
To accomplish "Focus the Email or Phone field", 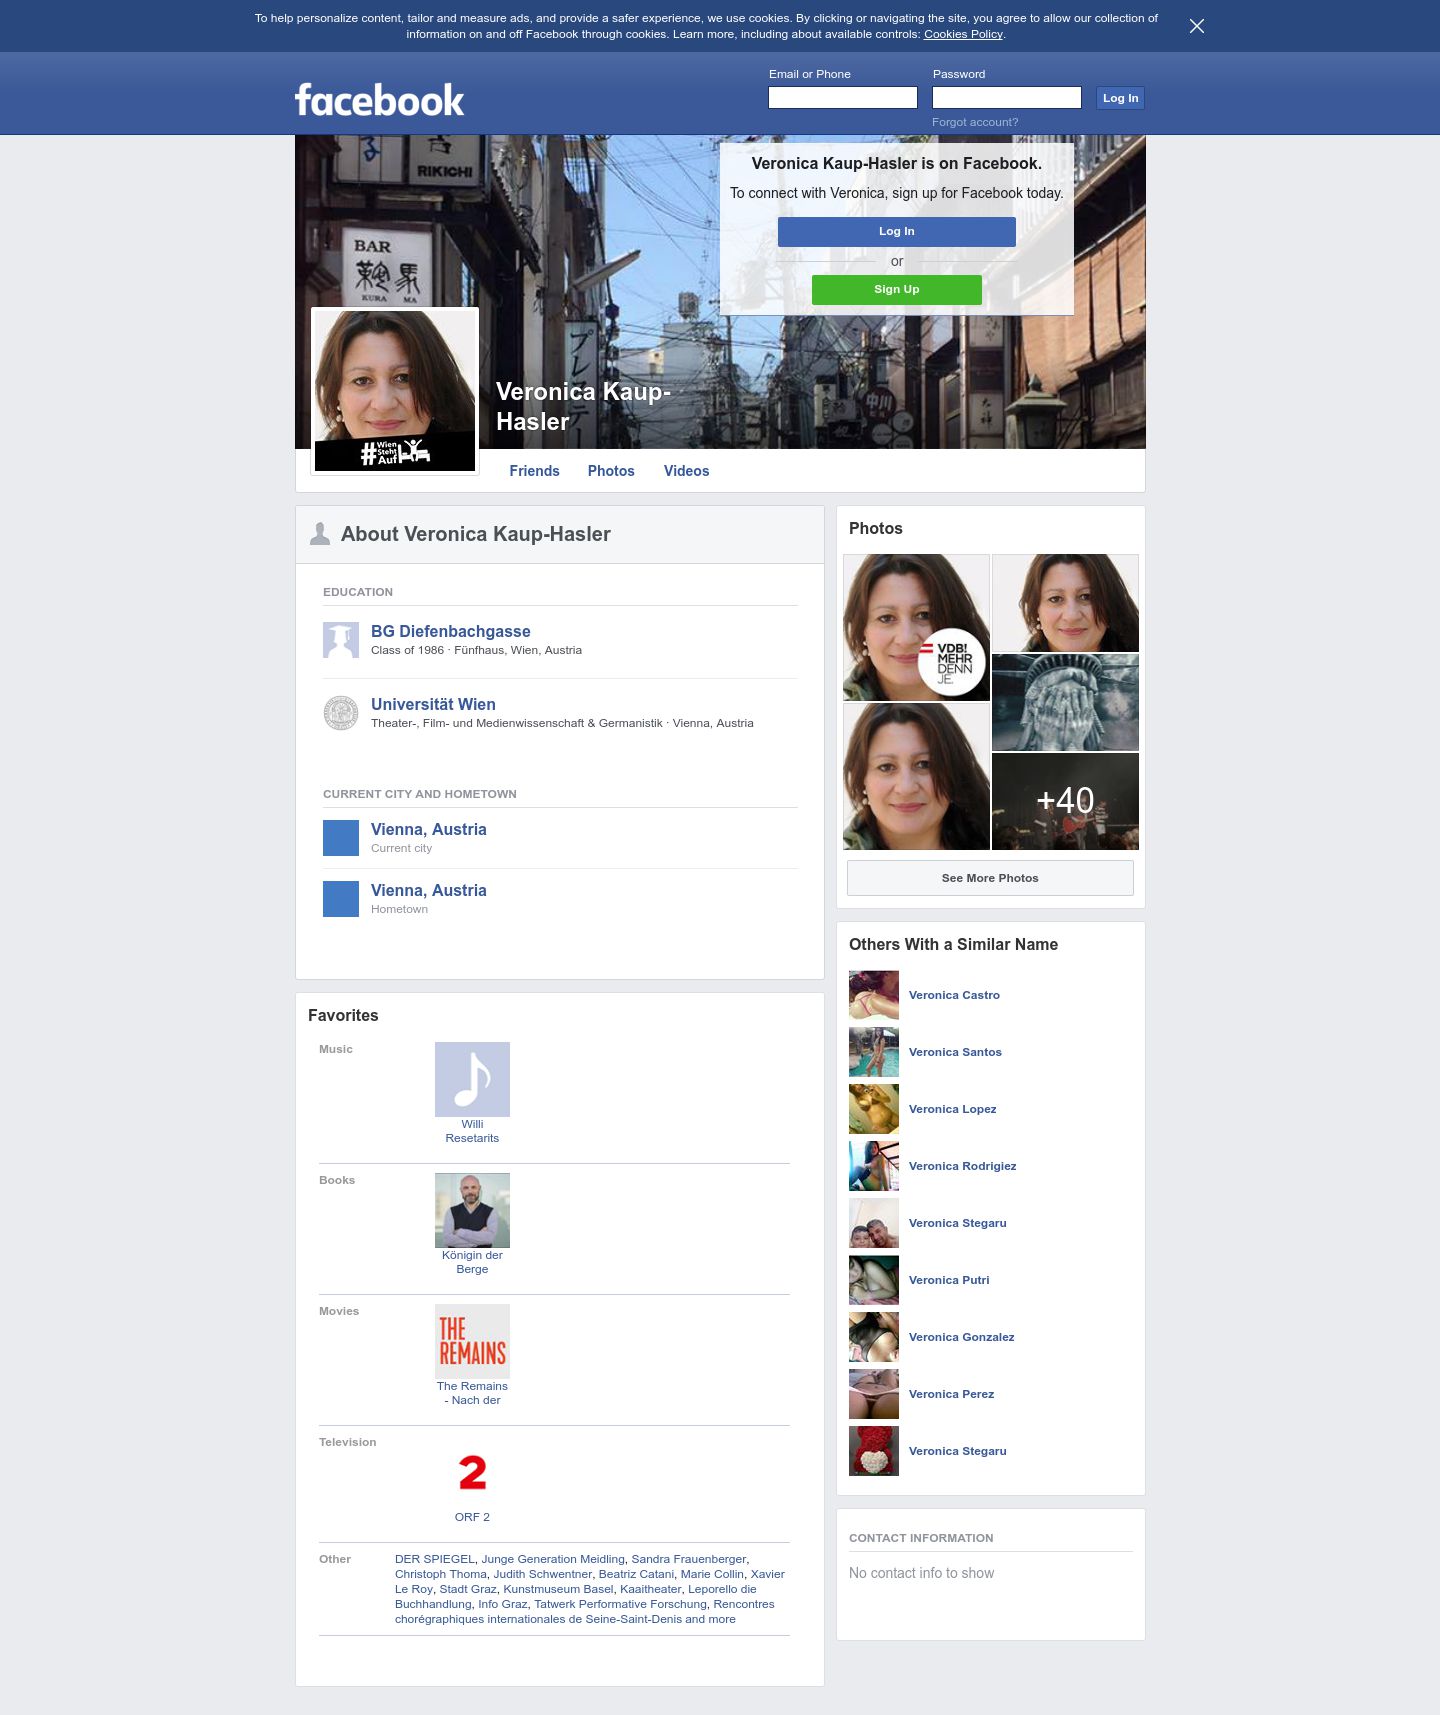I will click(x=843, y=97).
